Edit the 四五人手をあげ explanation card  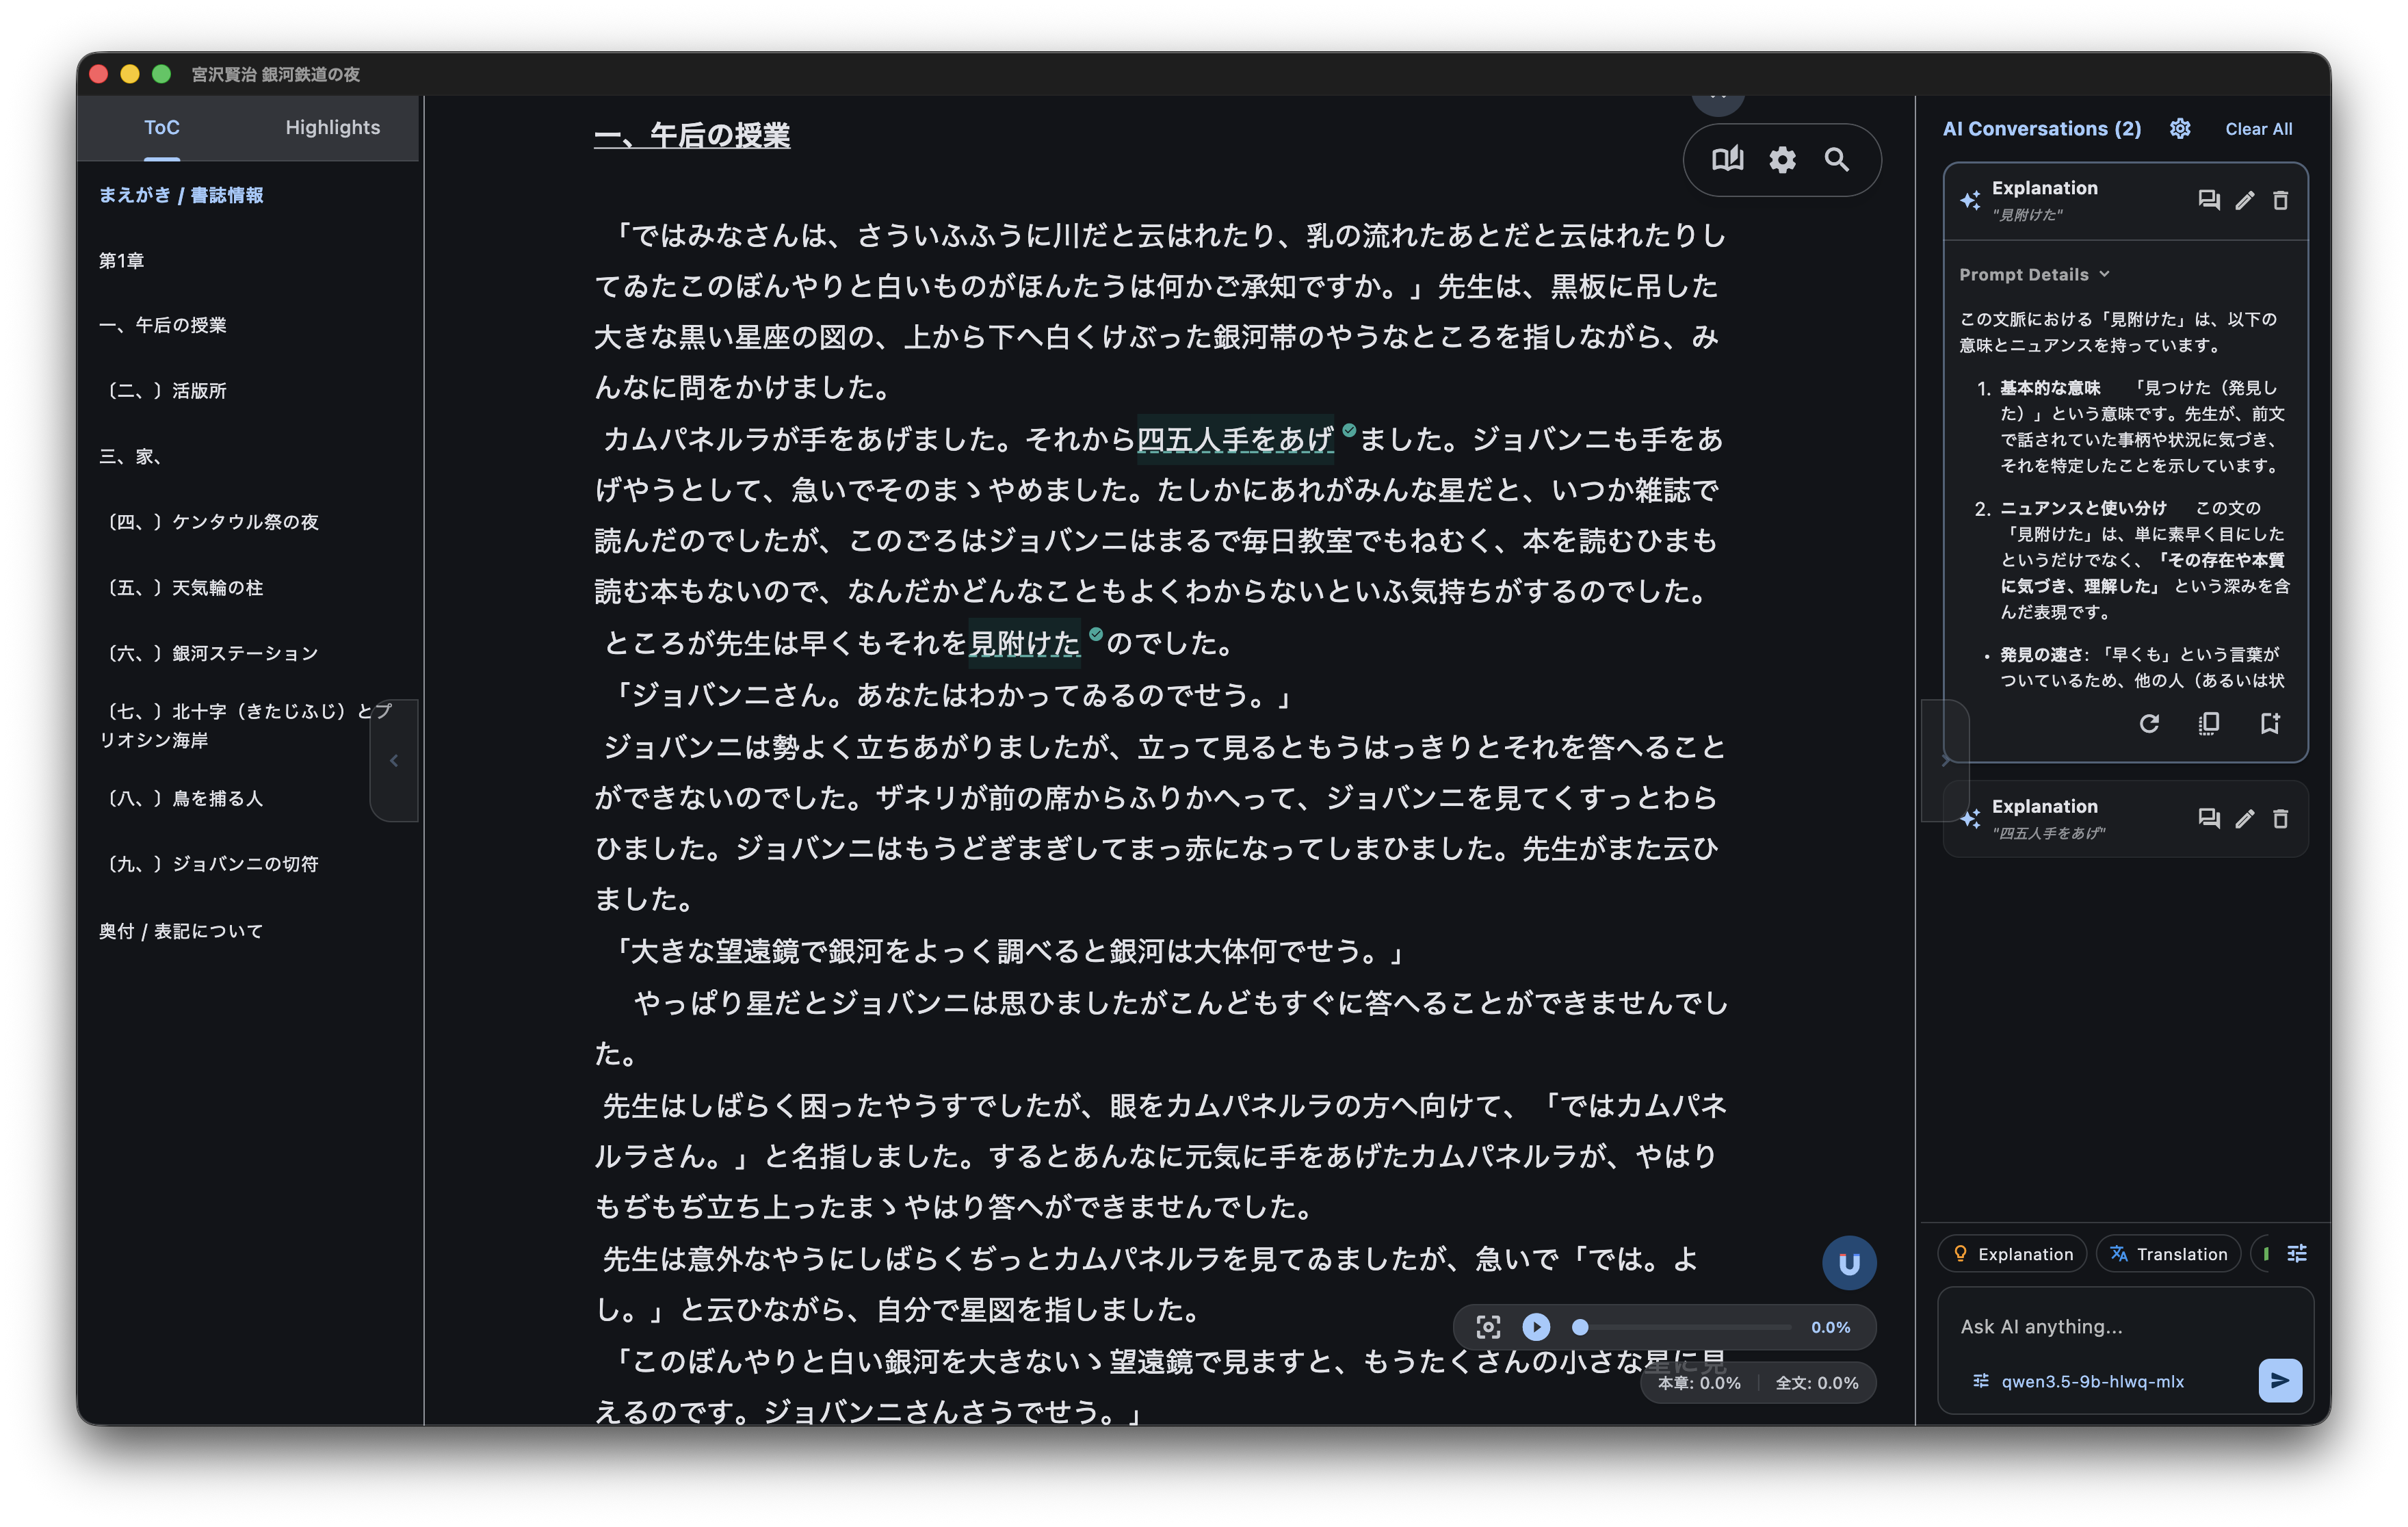tap(2244, 818)
